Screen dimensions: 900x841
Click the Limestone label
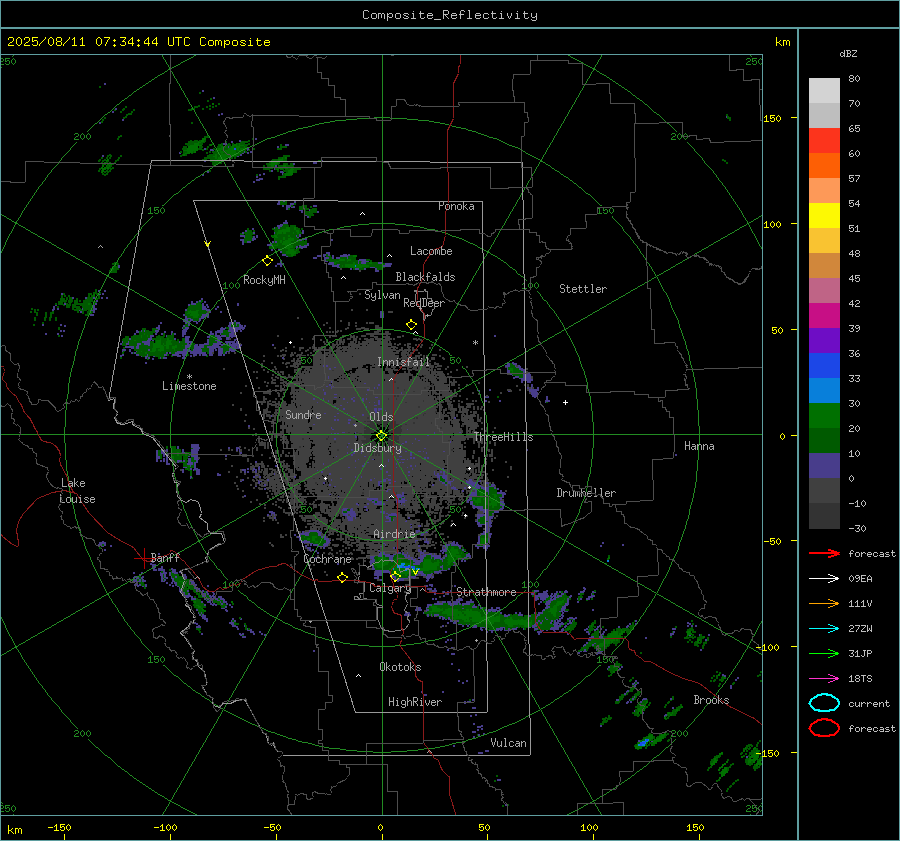189,386
